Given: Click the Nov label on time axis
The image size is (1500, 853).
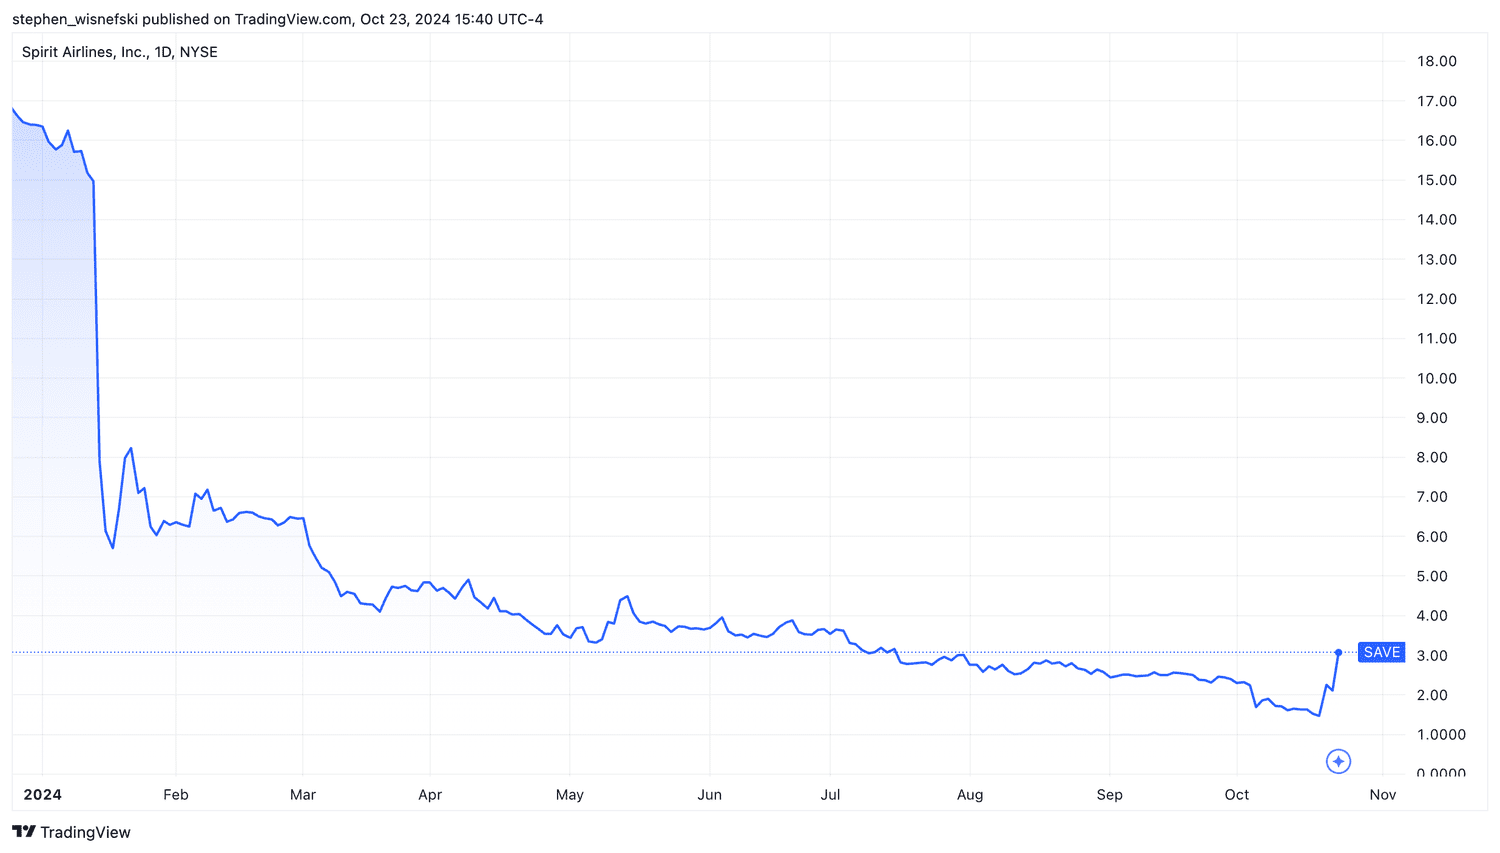Looking at the screenshot, I should click(1383, 795).
